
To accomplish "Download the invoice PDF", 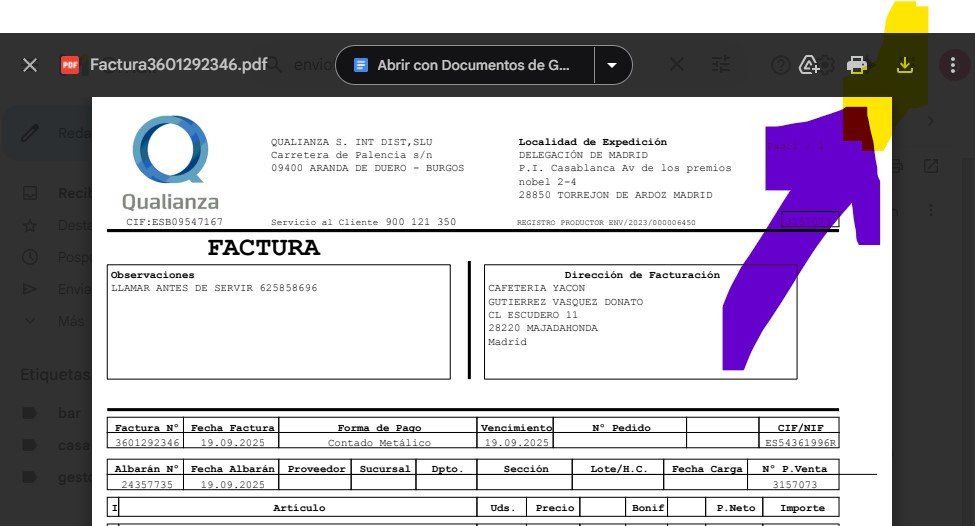I will click(904, 66).
